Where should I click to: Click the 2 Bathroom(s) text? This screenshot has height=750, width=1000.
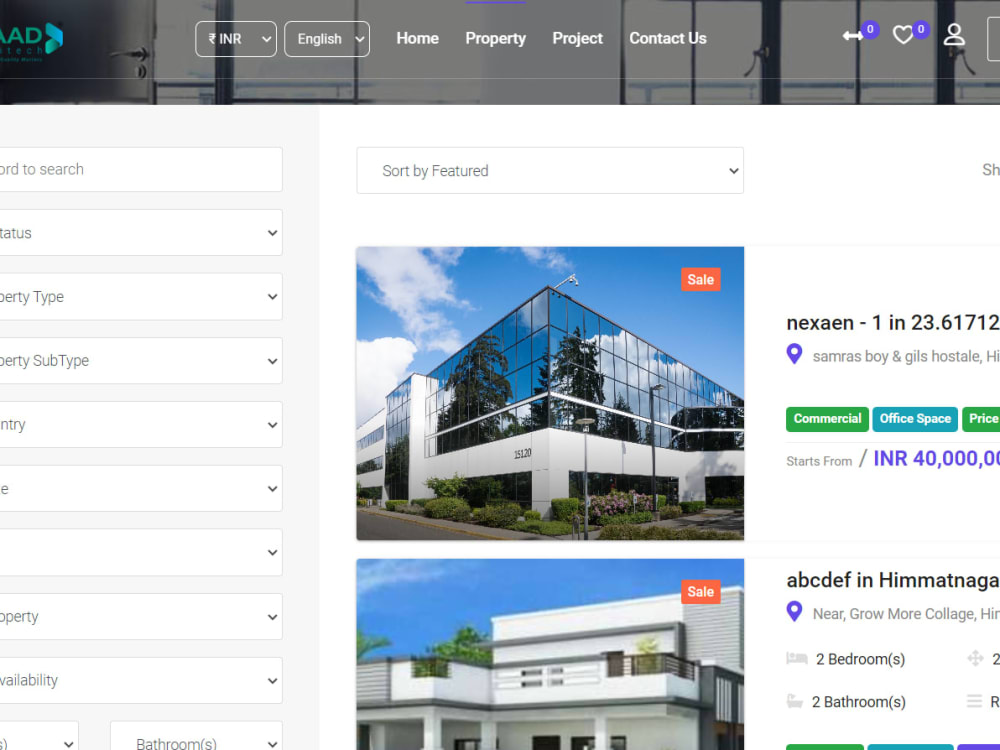click(x=858, y=702)
